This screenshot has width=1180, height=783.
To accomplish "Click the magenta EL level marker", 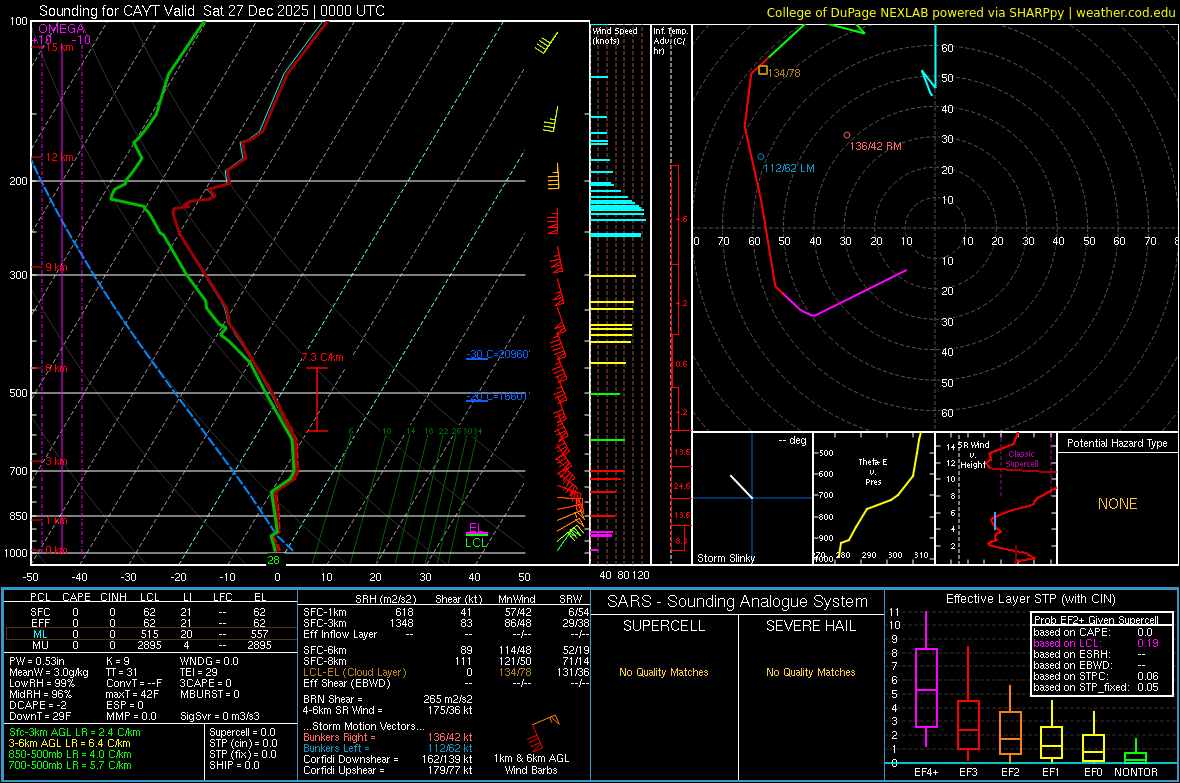I will 476,529.
